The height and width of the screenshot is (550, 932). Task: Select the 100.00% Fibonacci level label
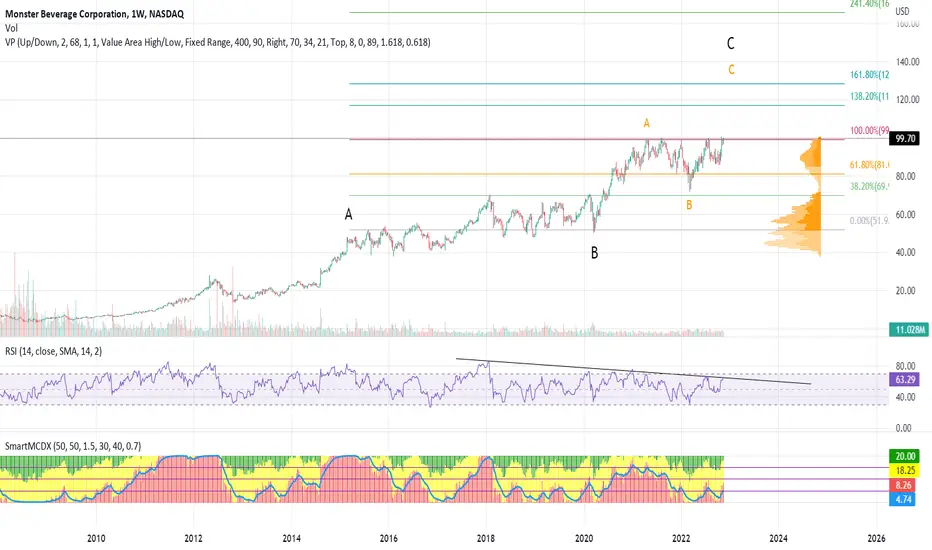[870, 131]
